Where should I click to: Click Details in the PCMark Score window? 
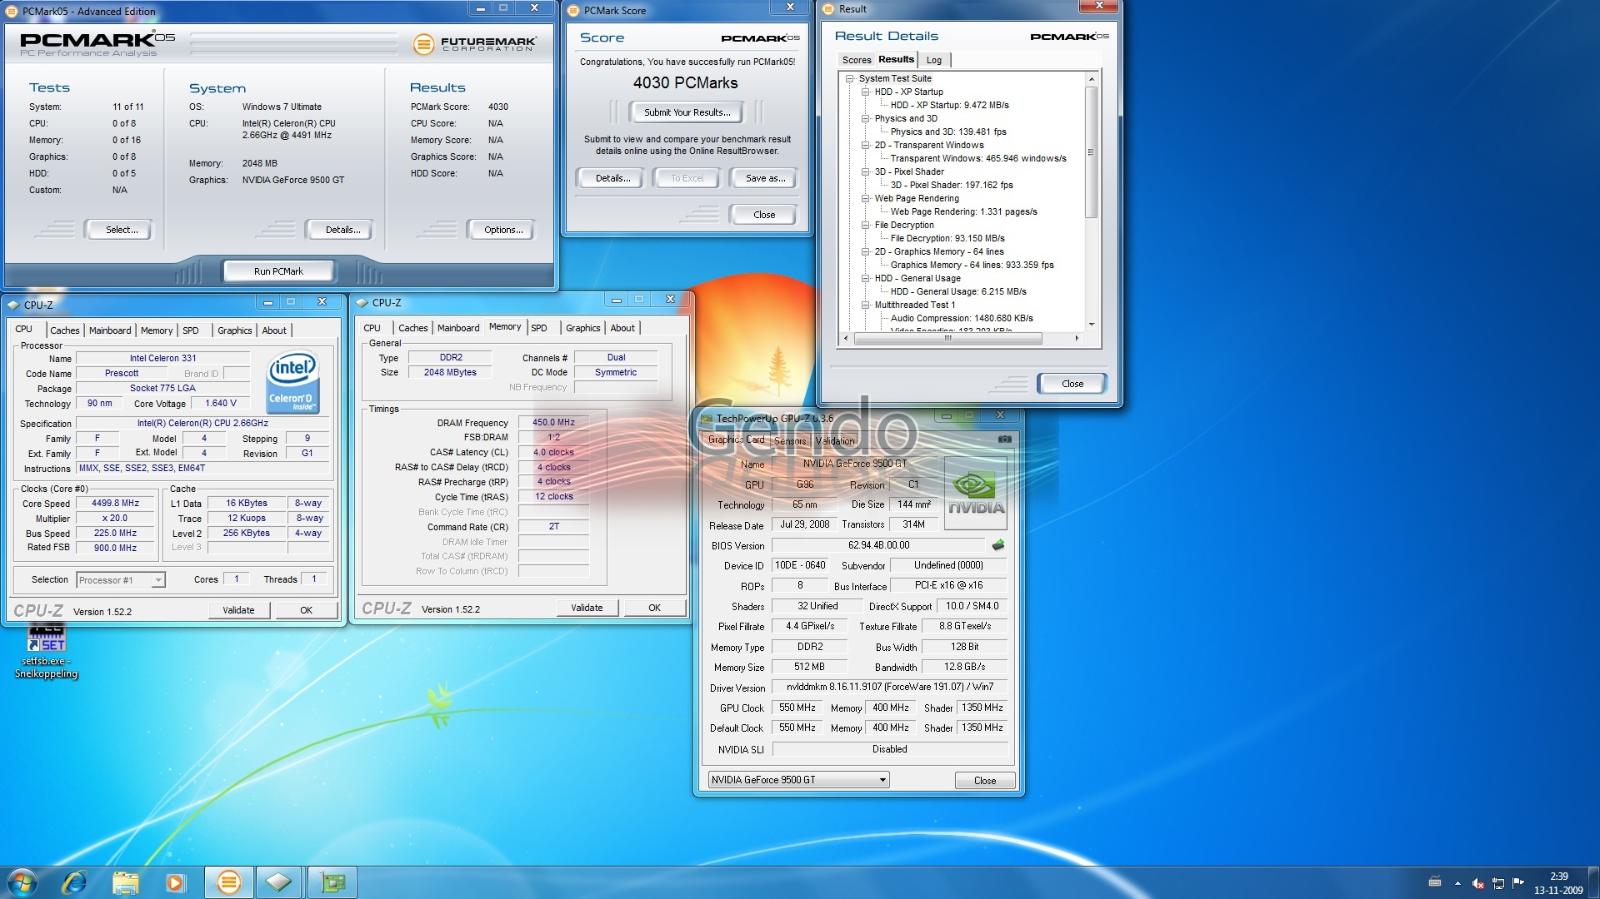[611, 178]
